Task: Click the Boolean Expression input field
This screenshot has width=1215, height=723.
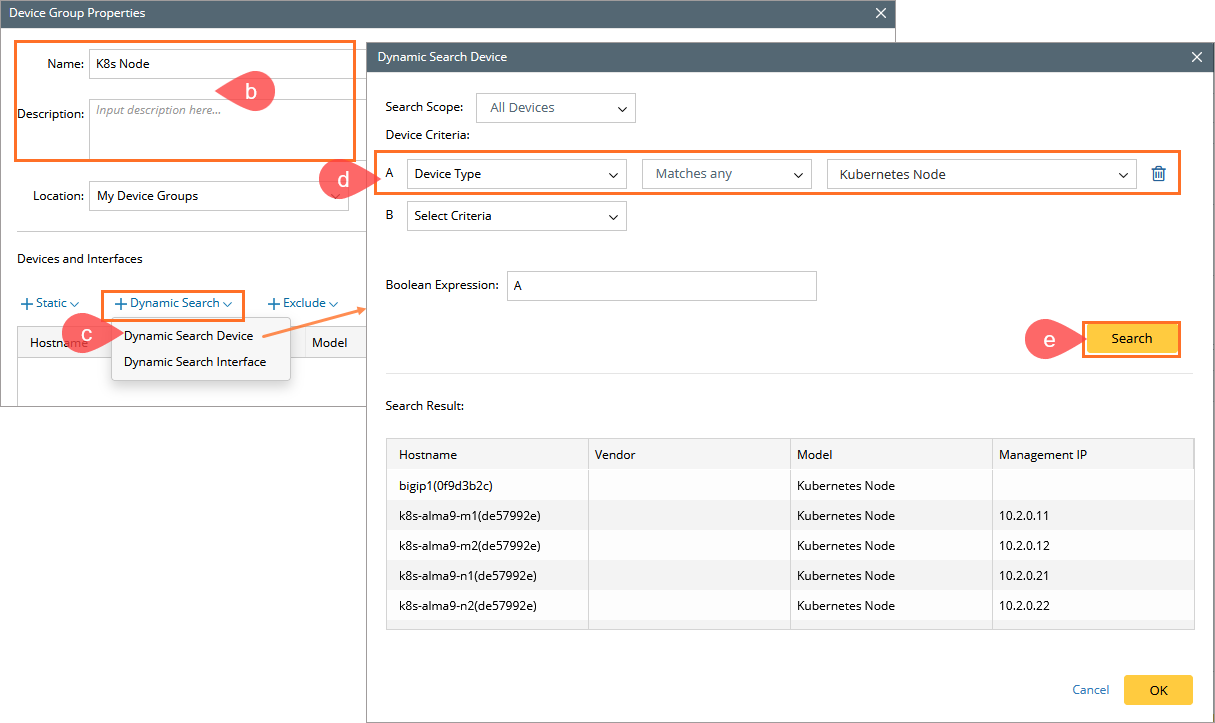Action: coord(661,286)
